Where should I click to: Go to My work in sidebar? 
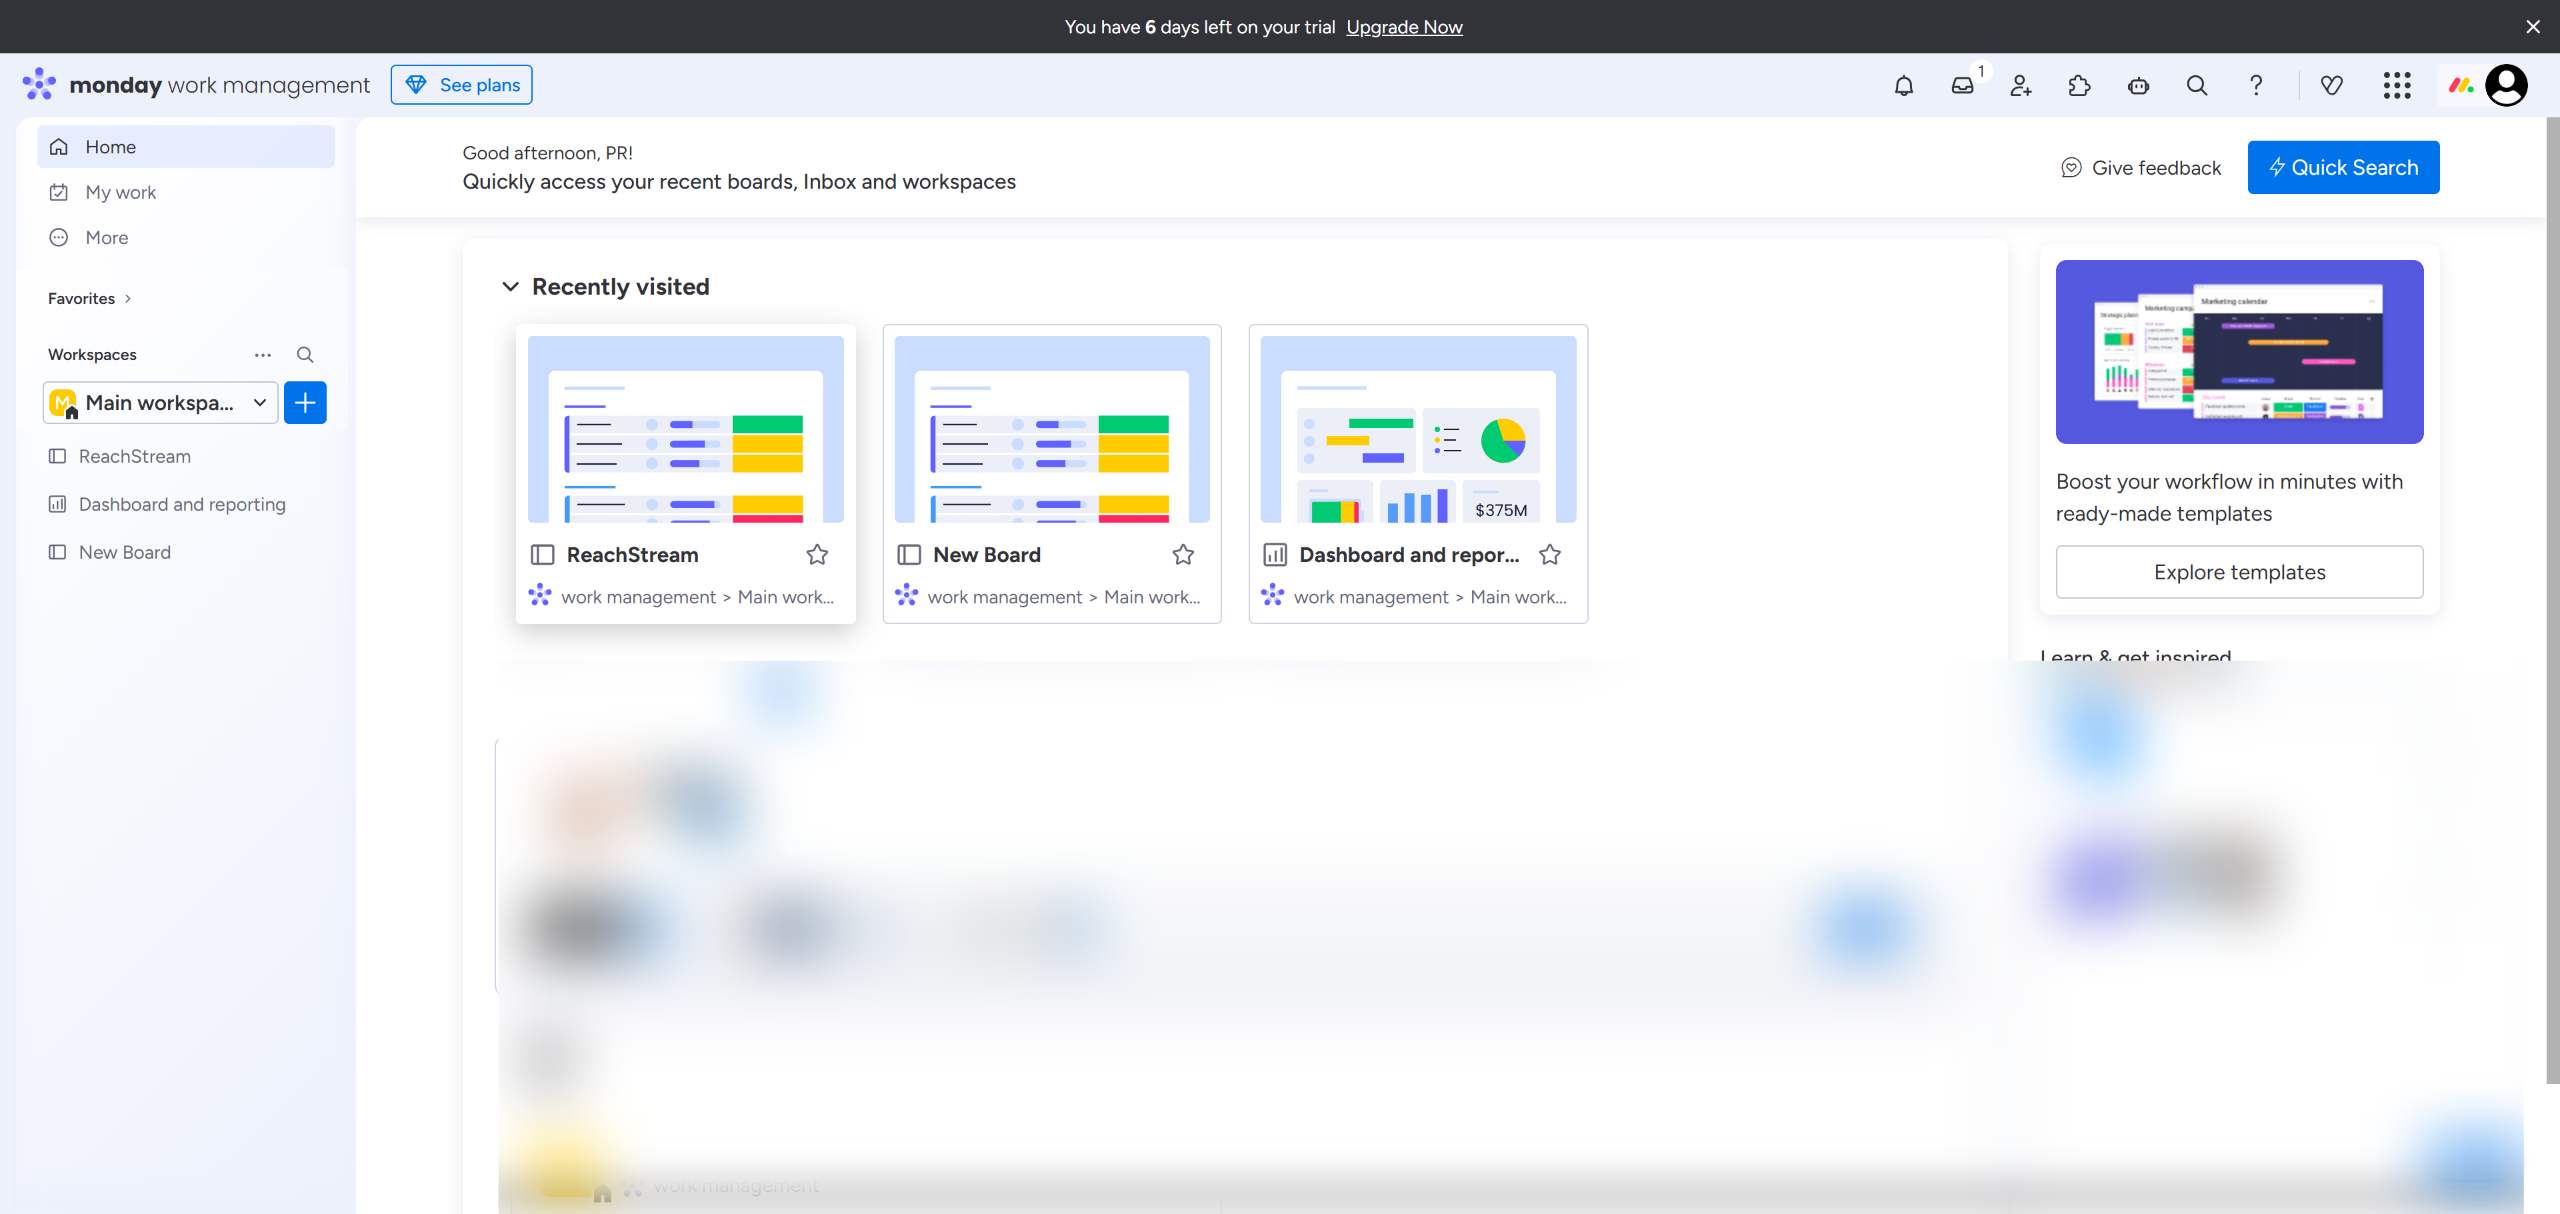pos(120,192)
